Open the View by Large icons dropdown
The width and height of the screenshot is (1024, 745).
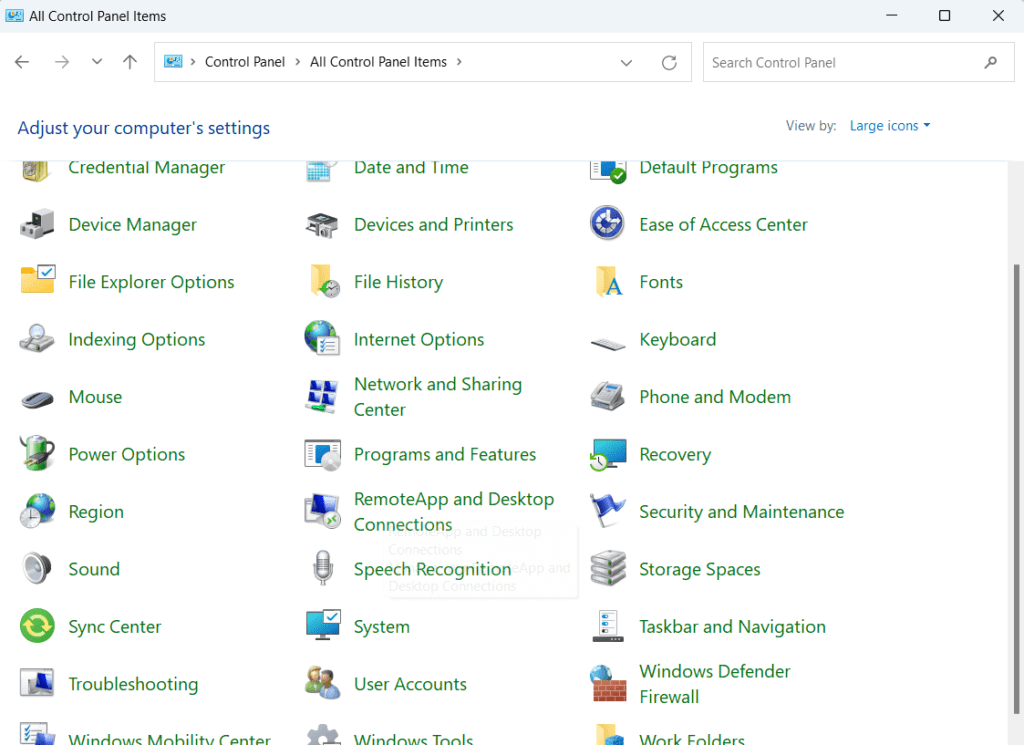[889, 125]
